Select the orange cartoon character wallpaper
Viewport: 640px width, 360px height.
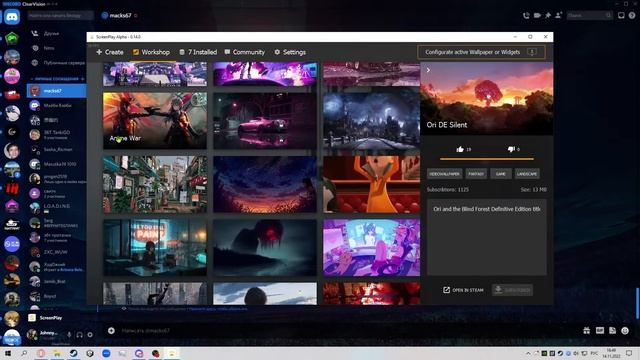[371, 184]
